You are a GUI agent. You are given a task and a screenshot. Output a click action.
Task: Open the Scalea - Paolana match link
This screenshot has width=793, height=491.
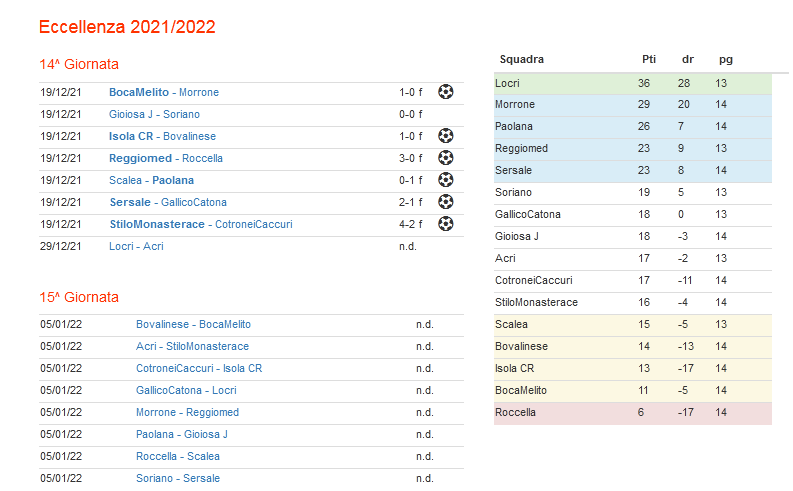click(x=151, y=181)
